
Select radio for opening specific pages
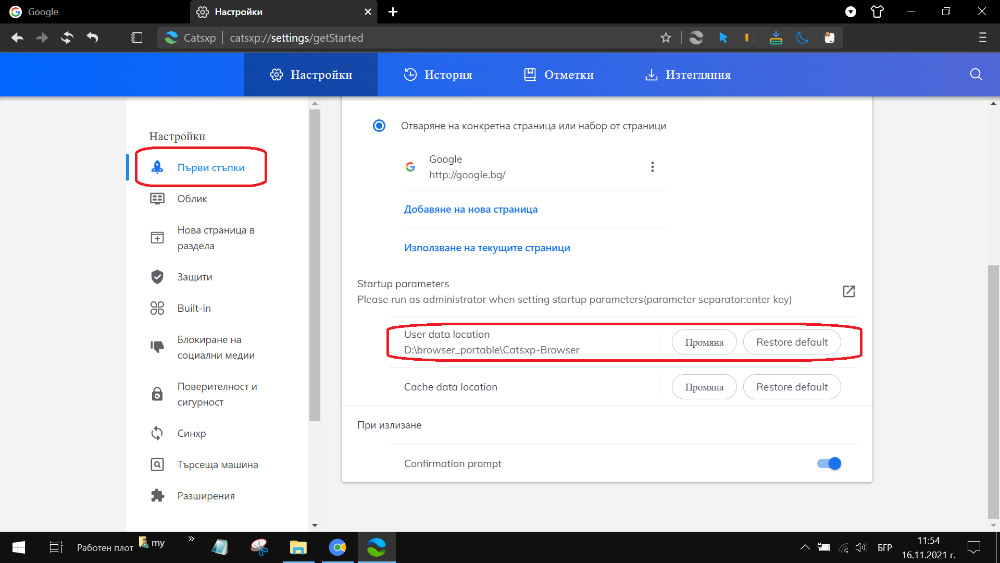[x=379, y=126]
